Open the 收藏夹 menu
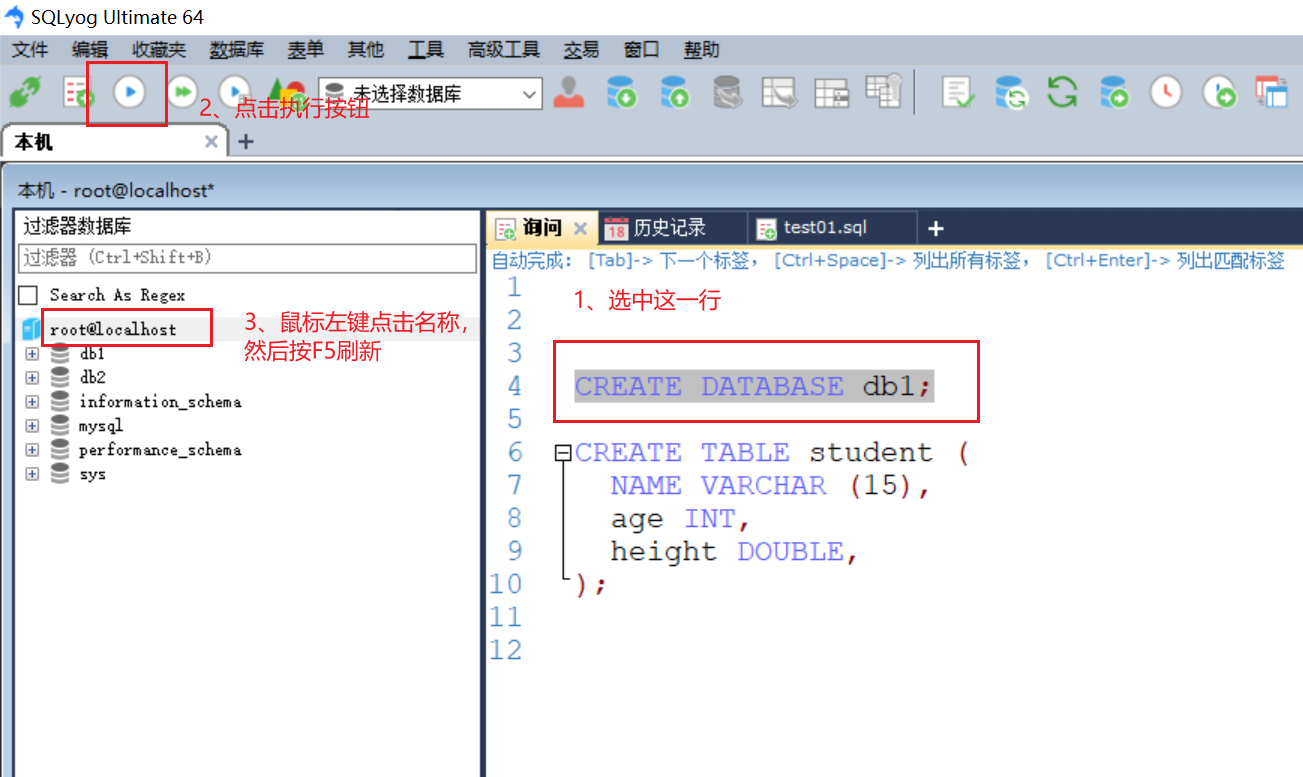This screenshot has height=777, width=1303. pyautogui.click(x=159, y=49)
